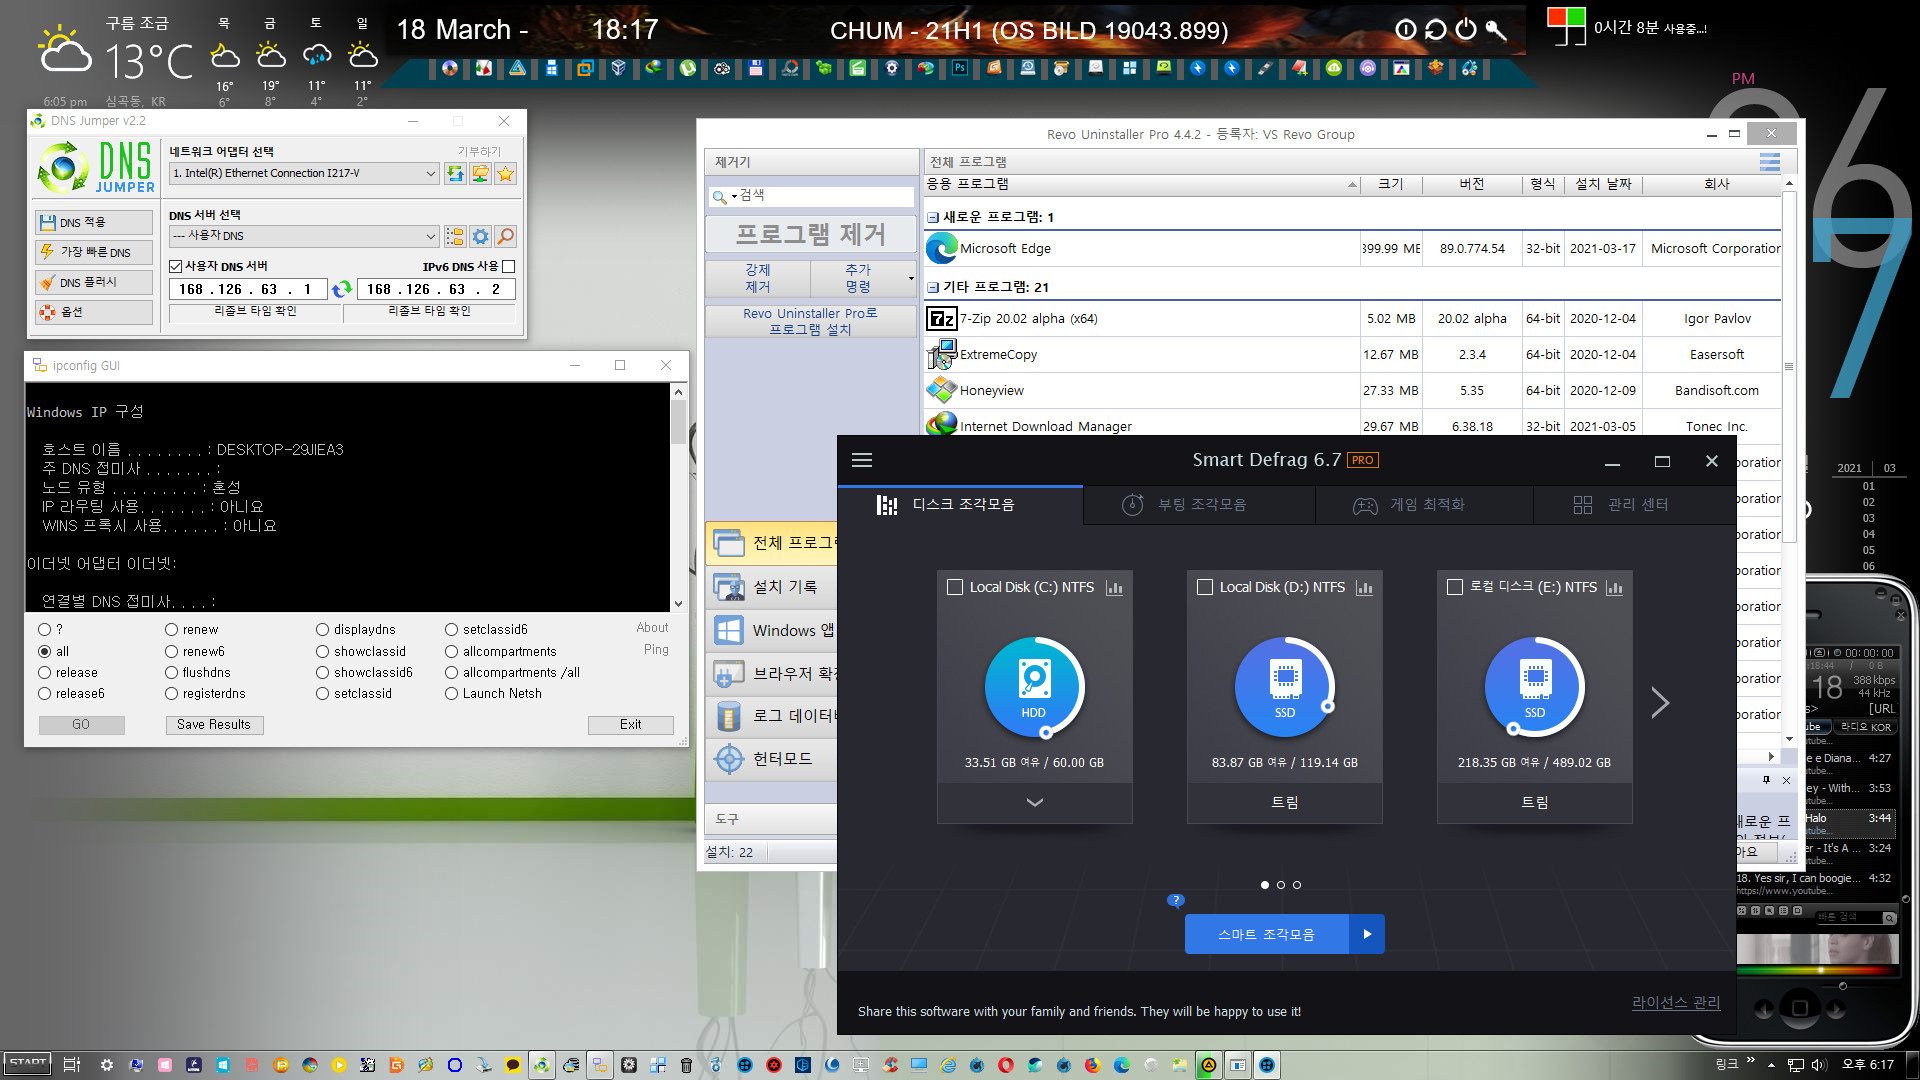Click the 7-Zip program icon in Revo

[941, 319]
